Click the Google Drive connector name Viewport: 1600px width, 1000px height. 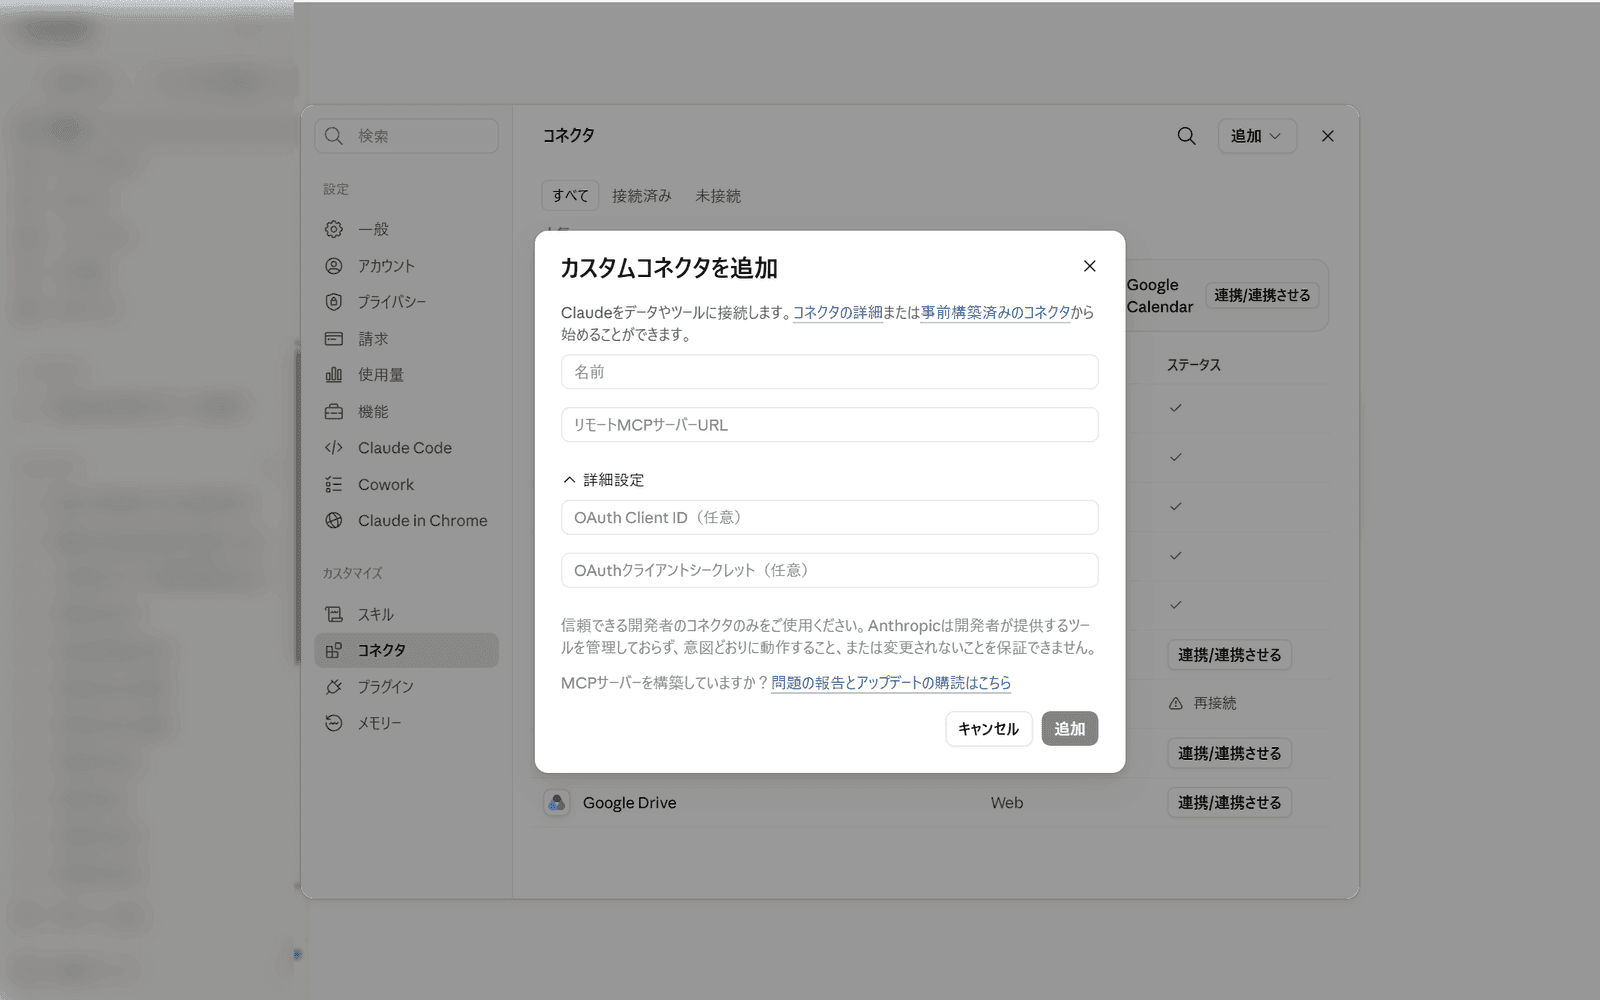coord(630,803)
